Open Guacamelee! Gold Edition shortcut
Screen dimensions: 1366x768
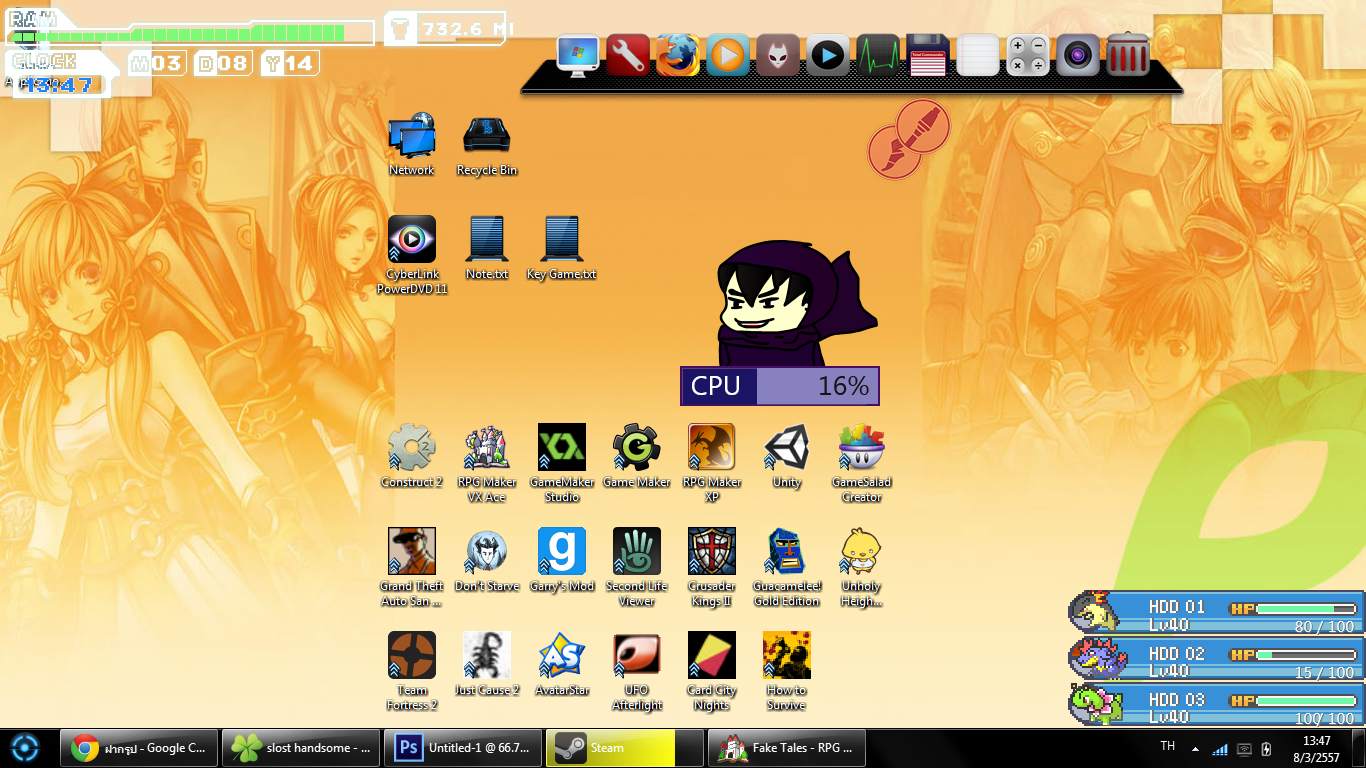click(x=787, y=567)
